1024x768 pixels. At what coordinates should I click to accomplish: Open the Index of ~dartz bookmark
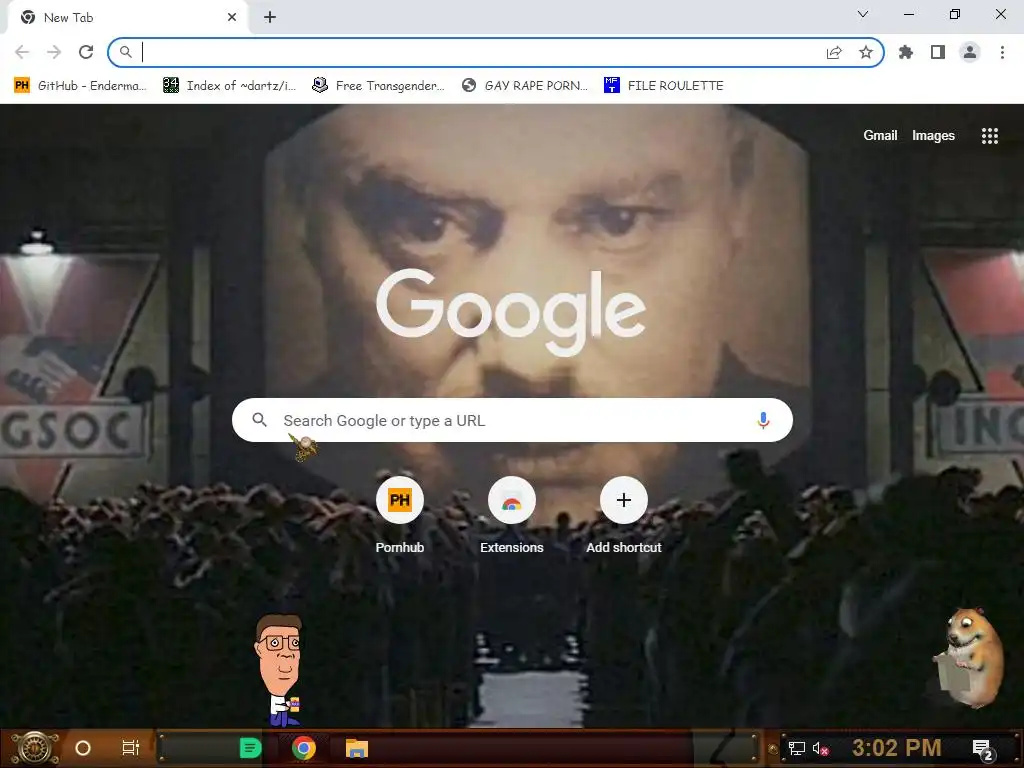click(230, 86)
